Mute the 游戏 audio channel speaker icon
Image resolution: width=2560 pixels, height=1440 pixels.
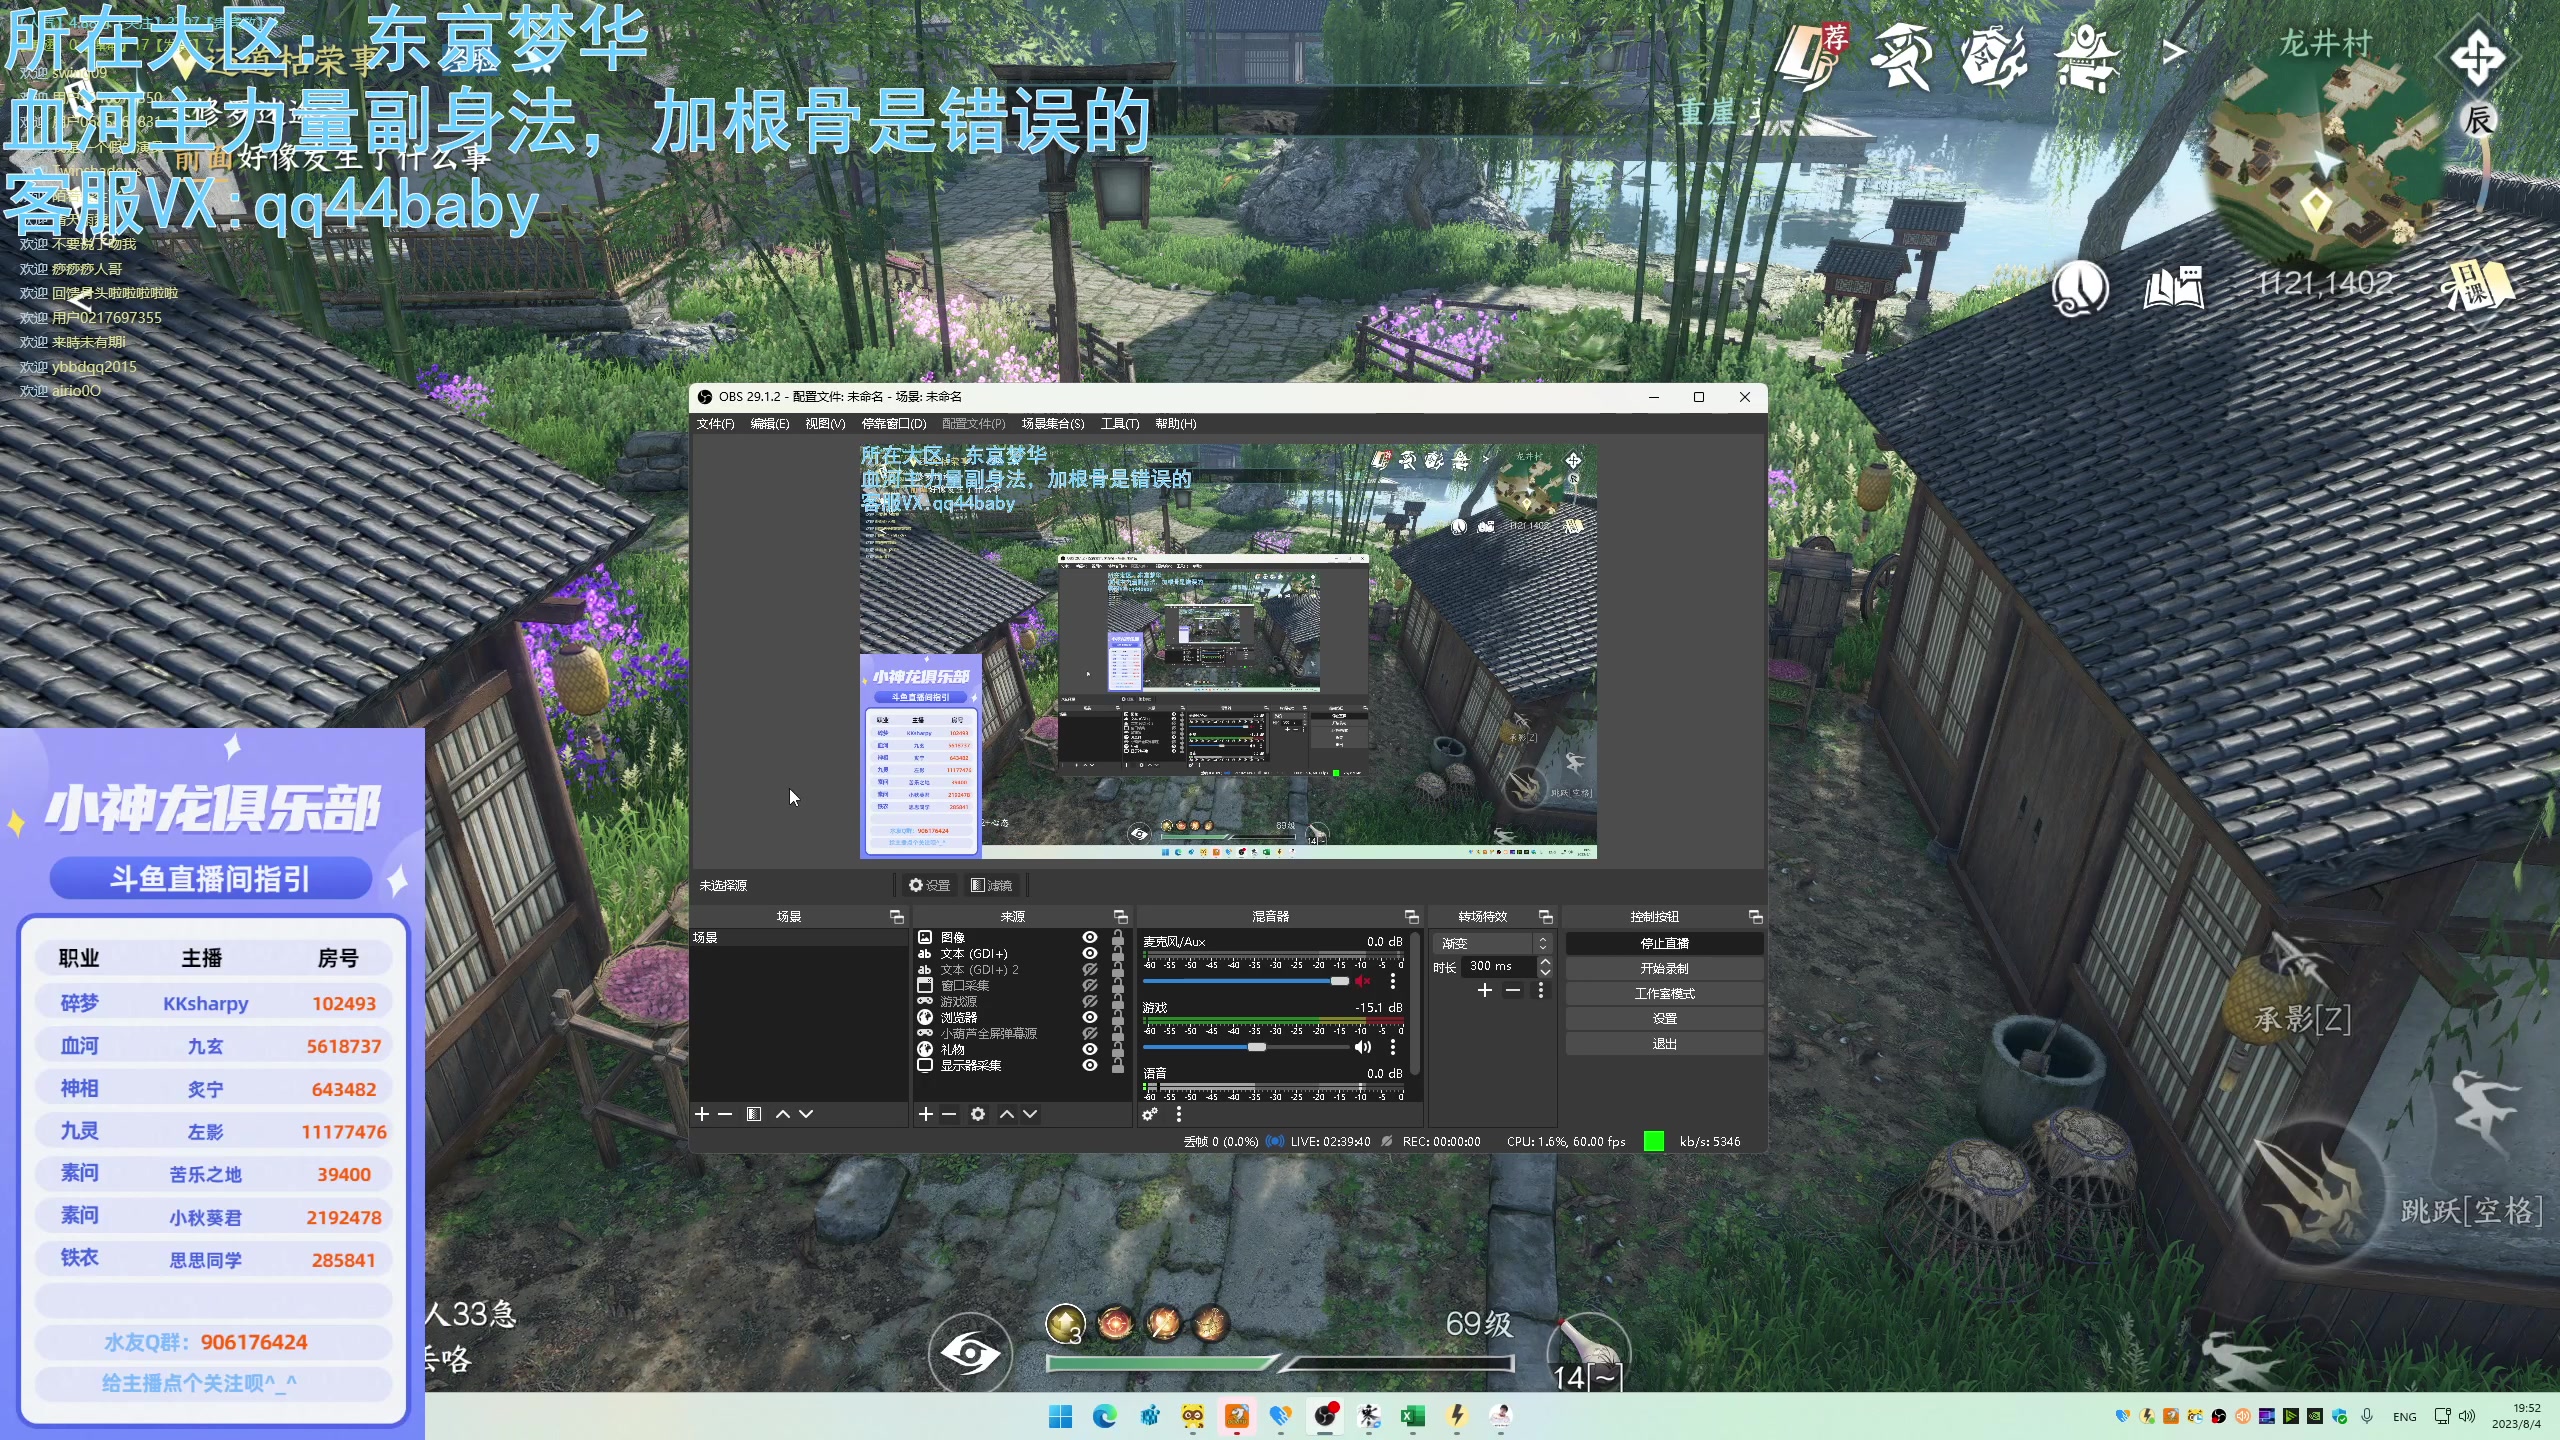click(x=1362, y=1047)
